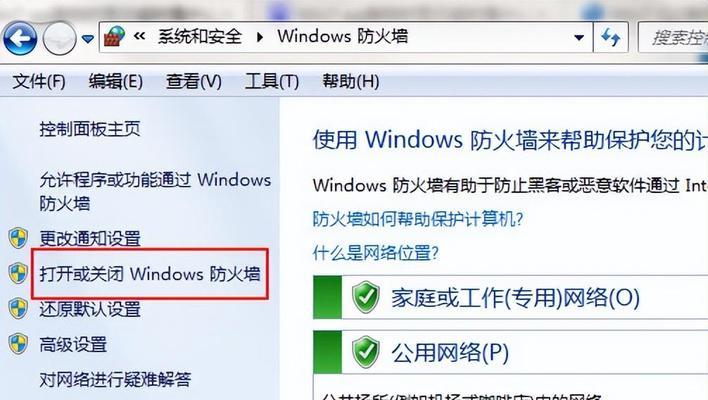
Task: Expand the address bar history dropdown
Action: (x=579, y=37)
